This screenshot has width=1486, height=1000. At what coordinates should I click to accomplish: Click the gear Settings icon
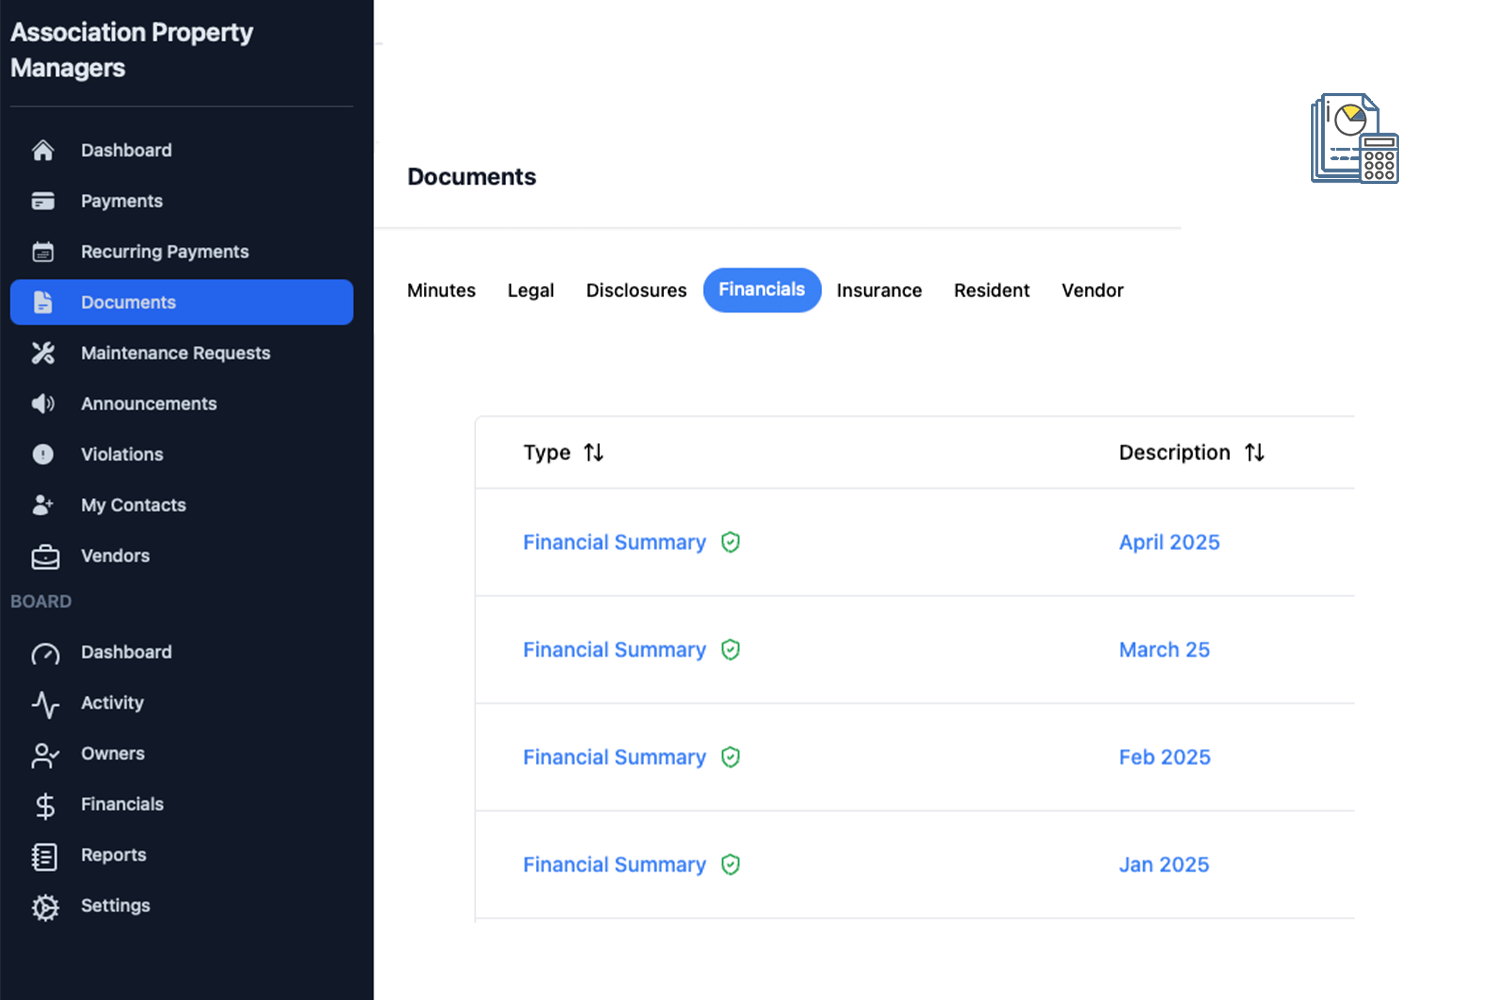click(45, 907)
